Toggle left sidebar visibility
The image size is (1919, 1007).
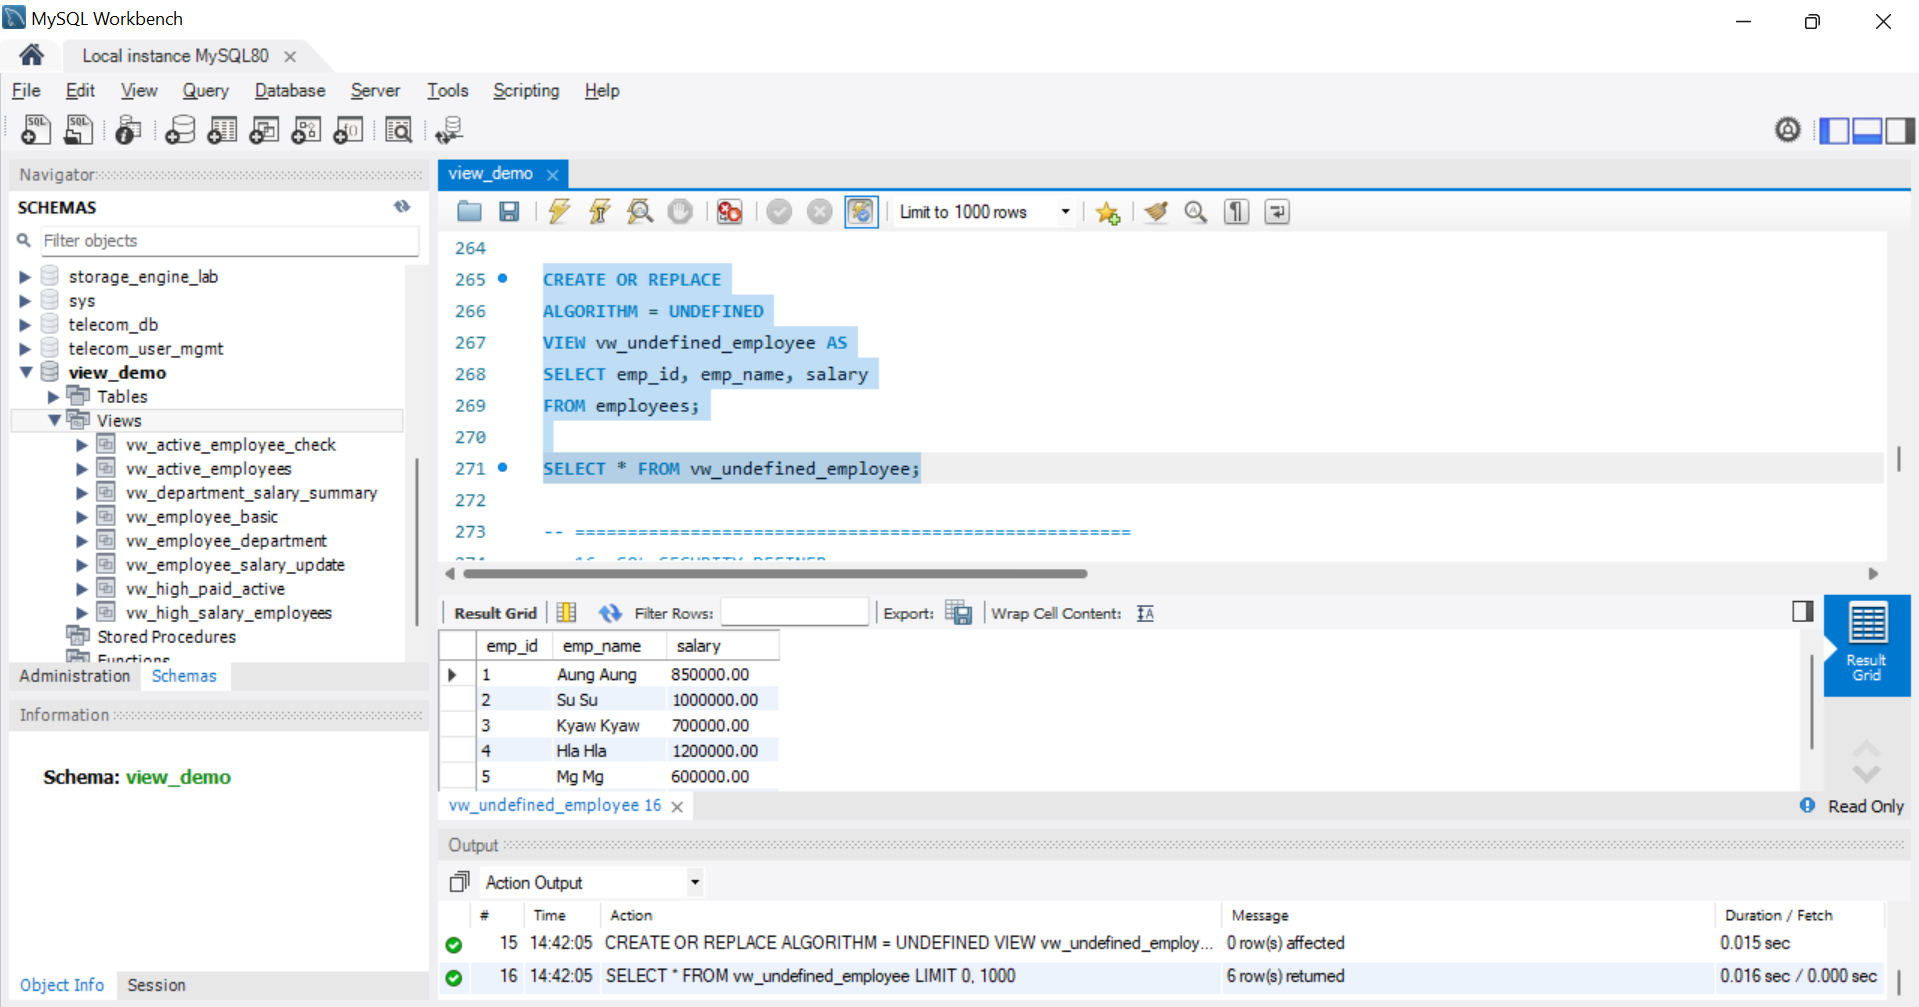click(1834, 130)
